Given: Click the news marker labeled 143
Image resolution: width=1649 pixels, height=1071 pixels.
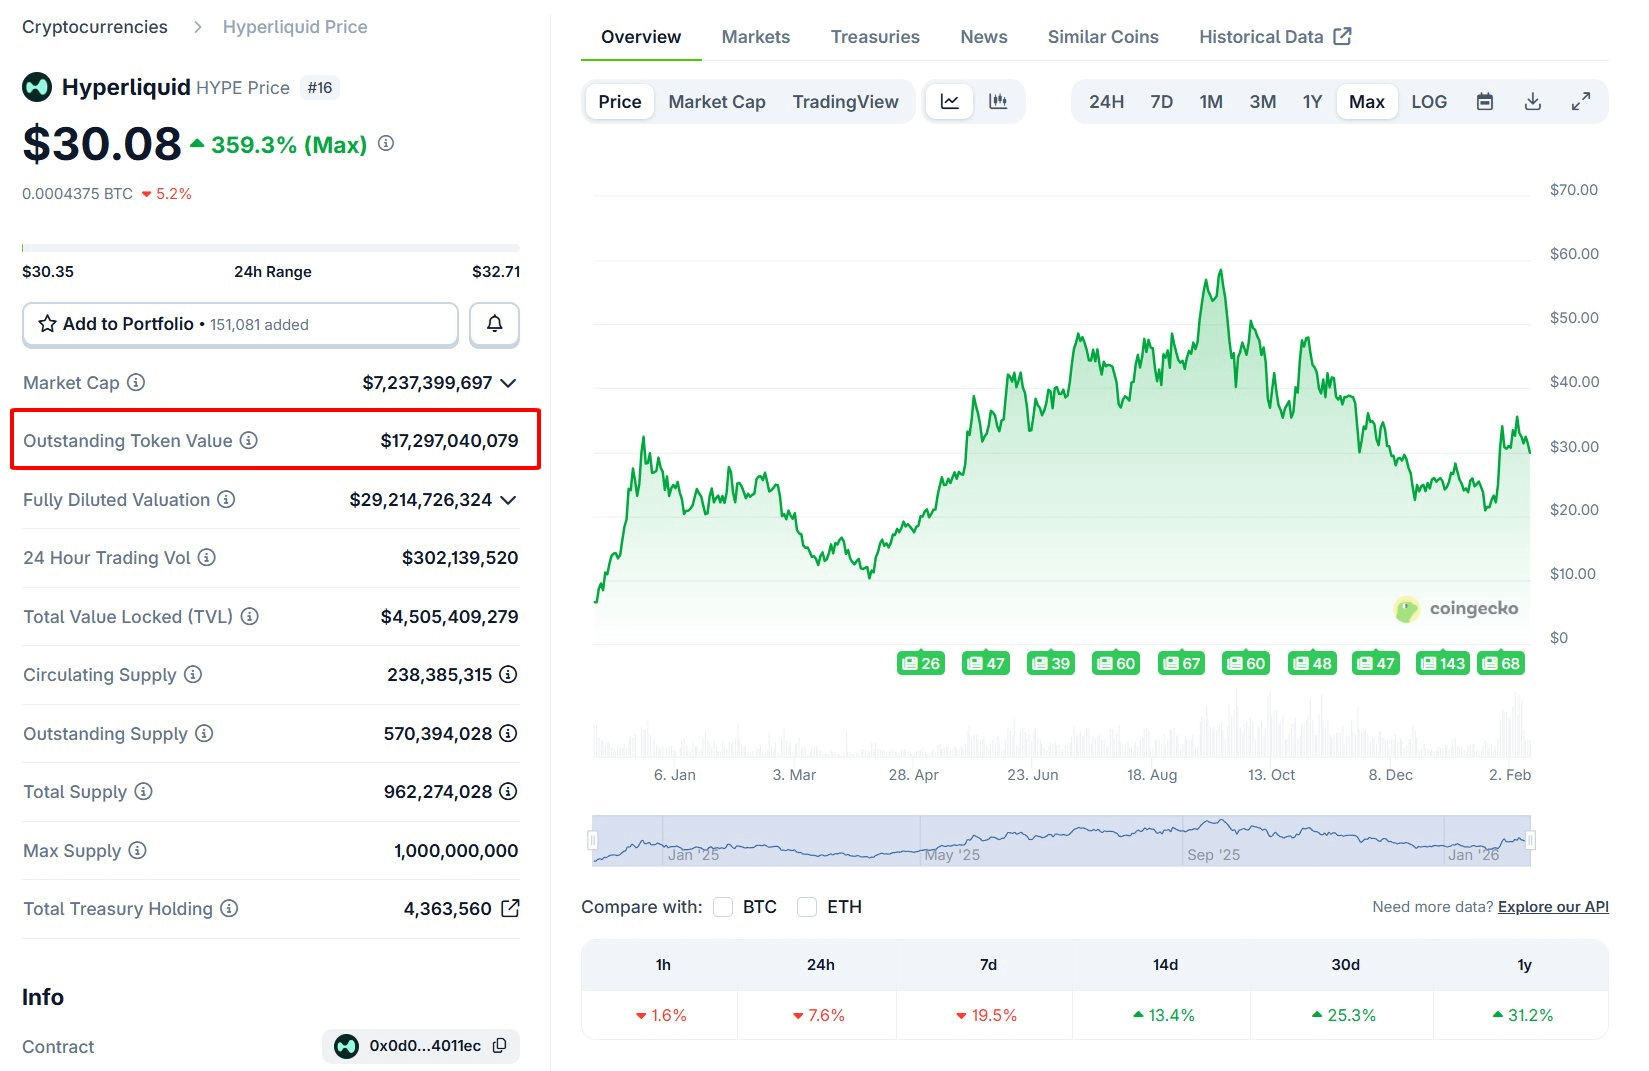Looking at the screenshot, I should (x=1442, y=663).
